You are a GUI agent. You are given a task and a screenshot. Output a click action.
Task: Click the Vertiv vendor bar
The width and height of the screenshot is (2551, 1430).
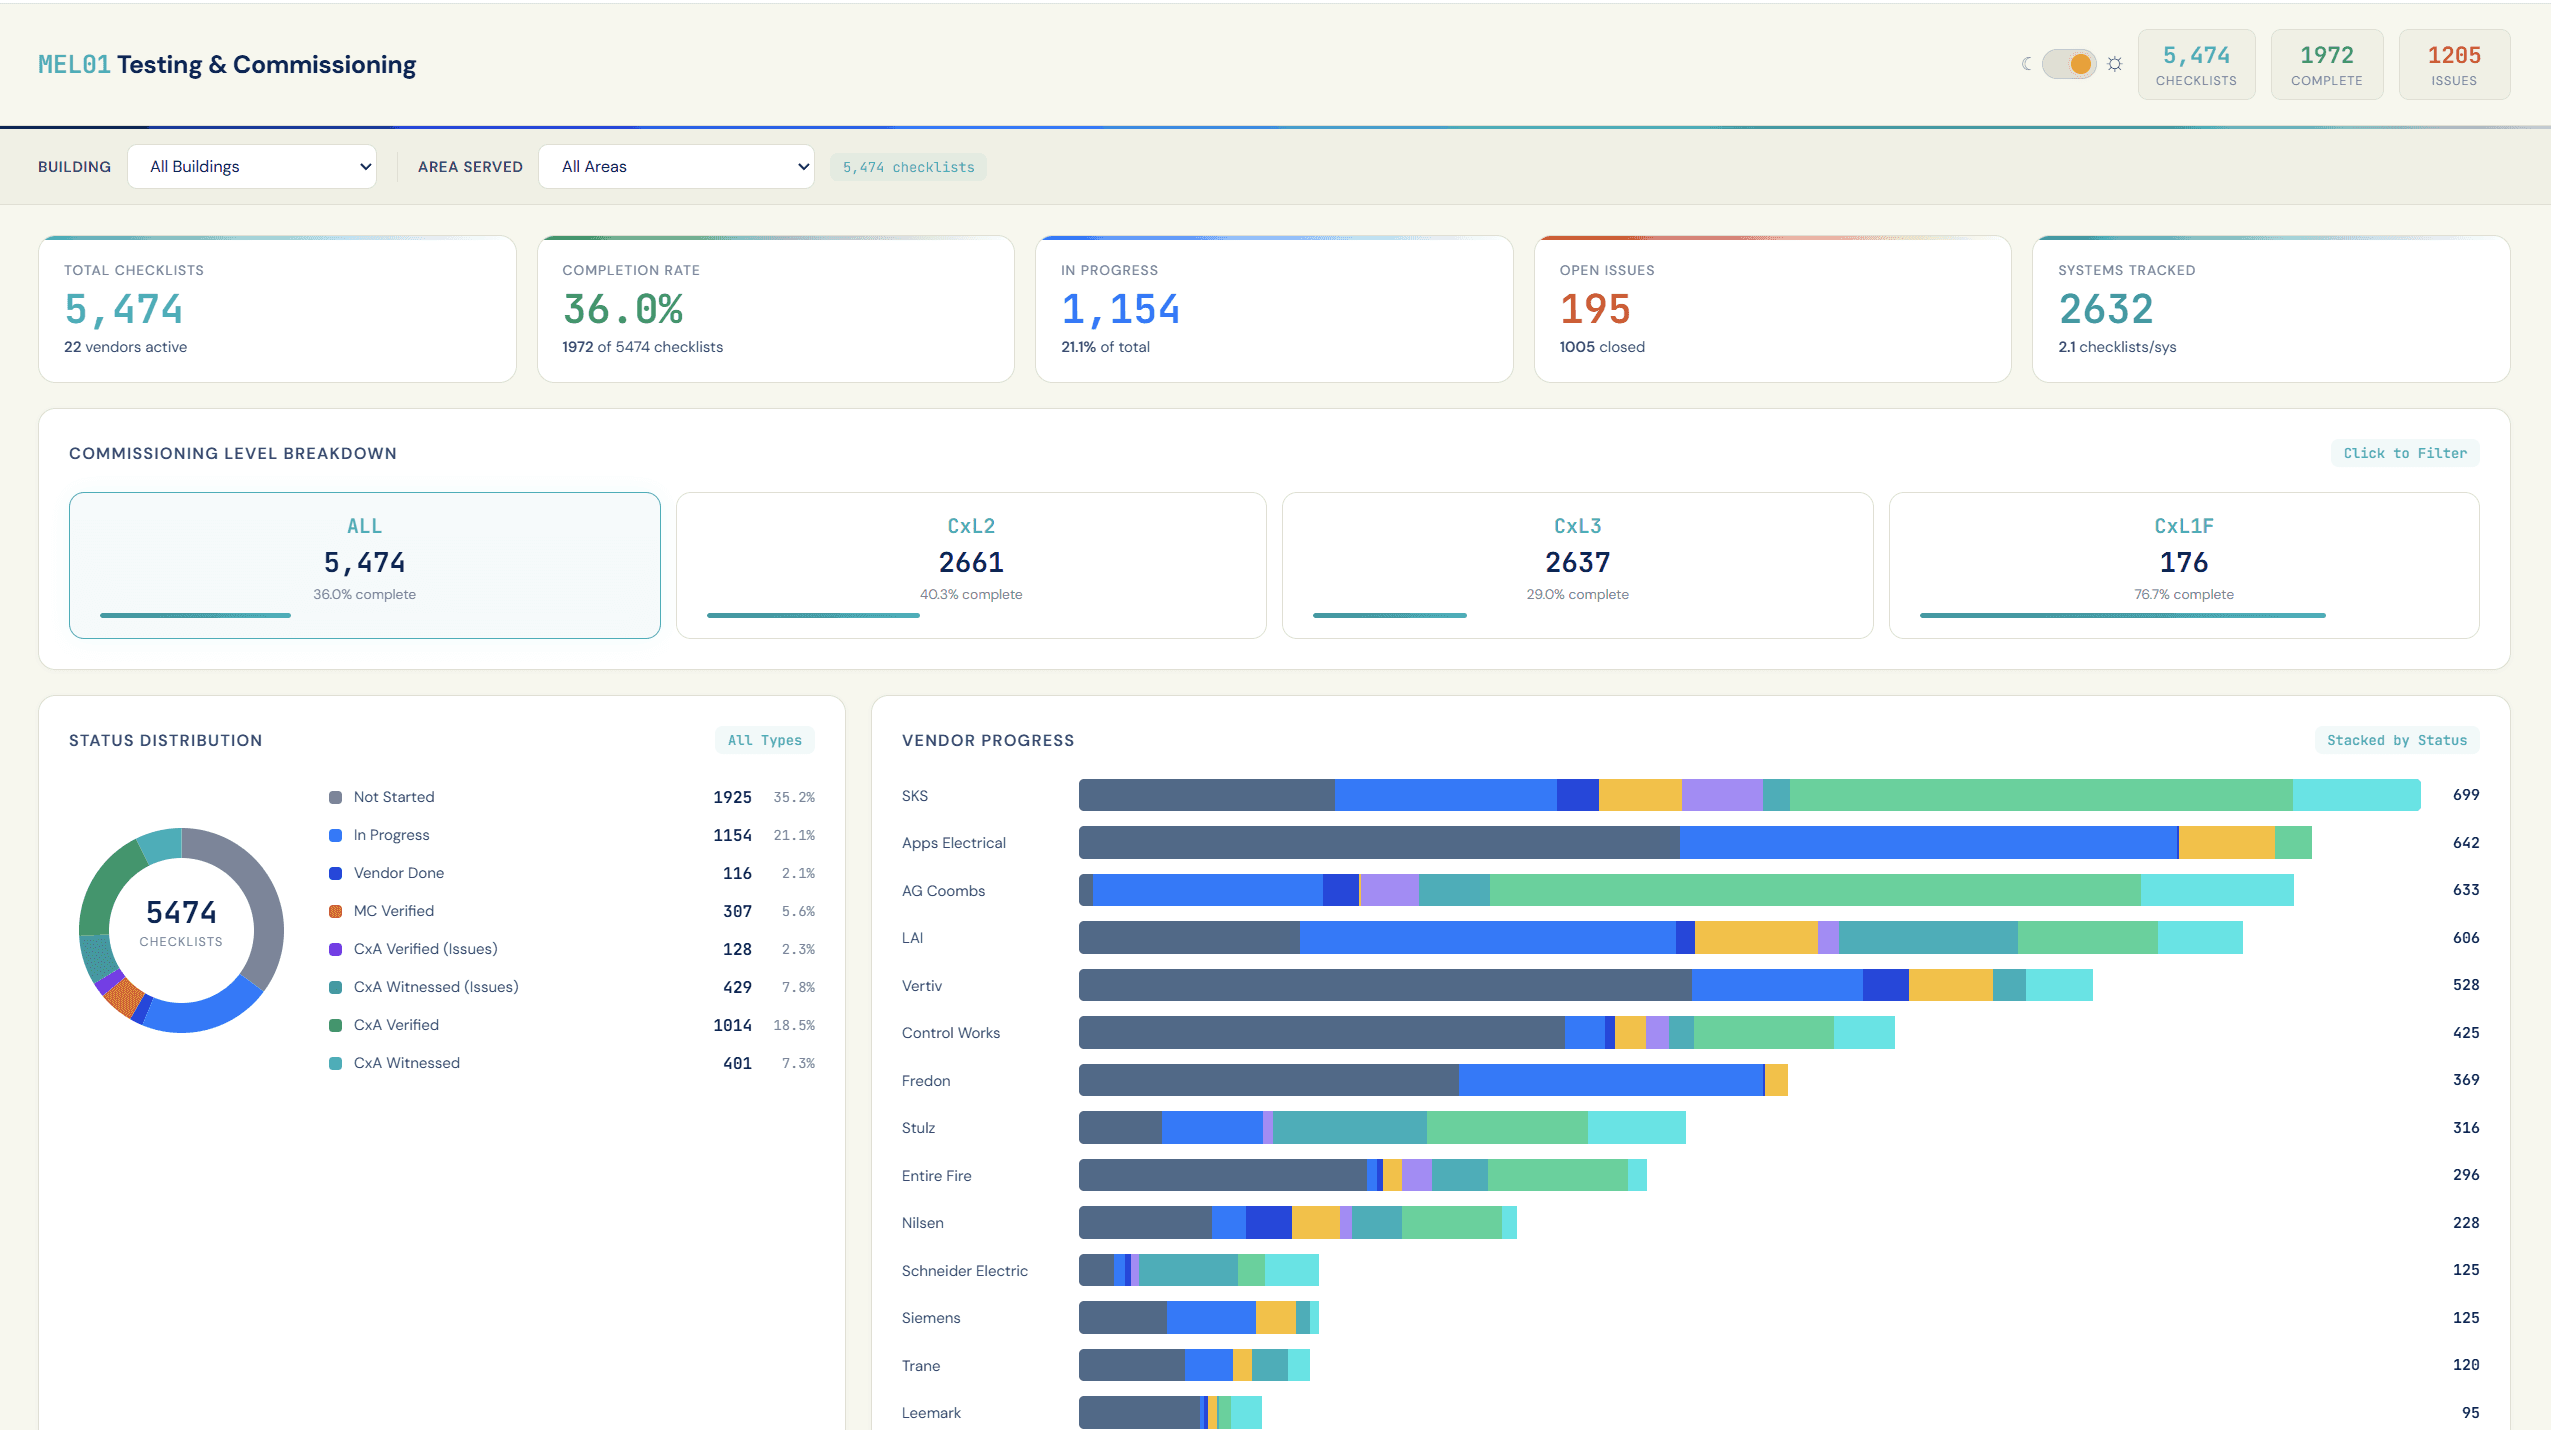tap(1586, 985)
